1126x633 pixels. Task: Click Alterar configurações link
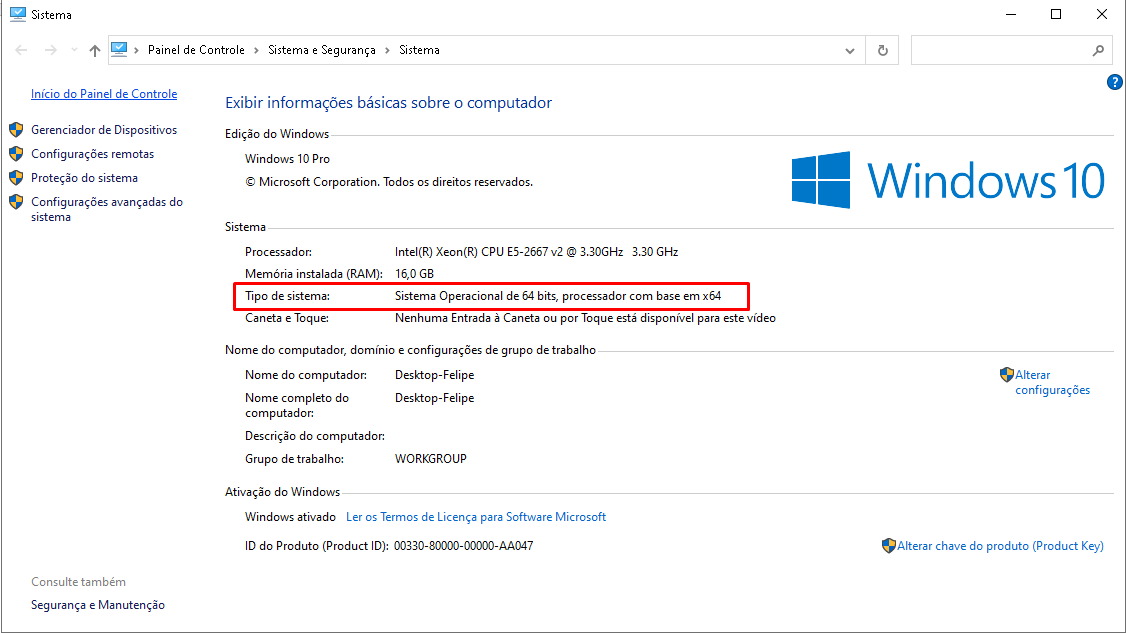[x=1052, y=382]
